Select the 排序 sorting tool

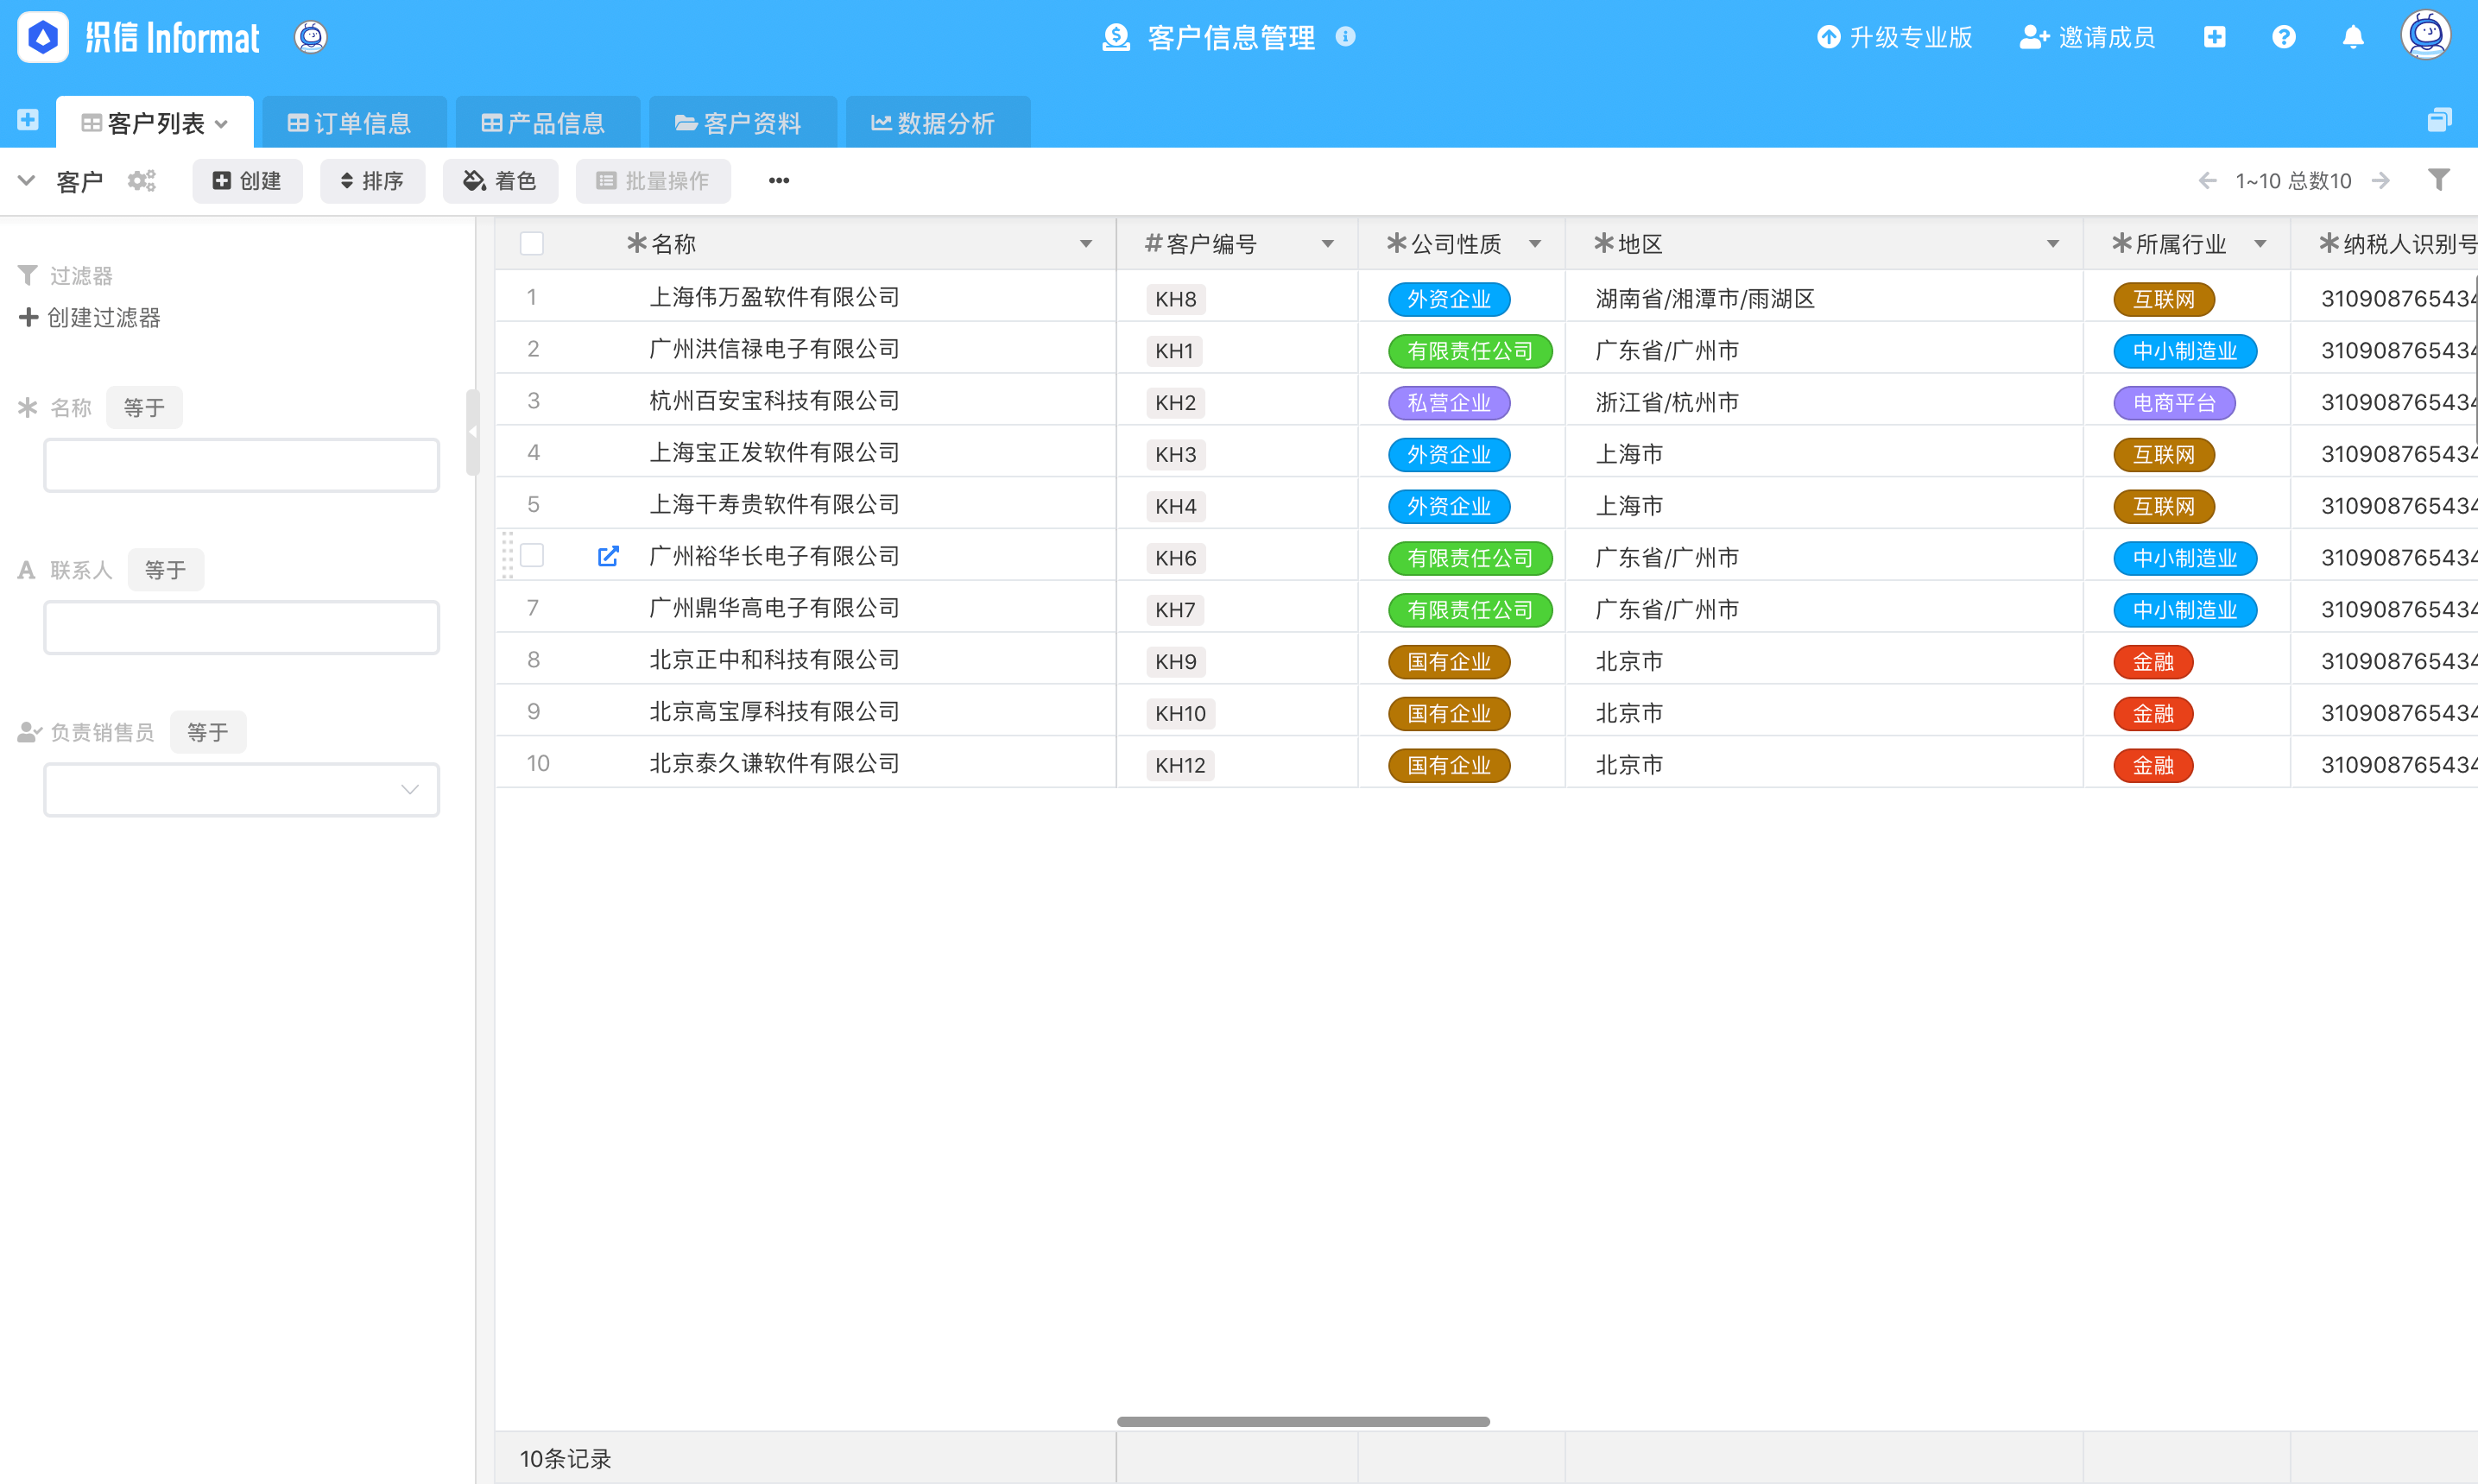pyautogui.click(x=372, y=181)
